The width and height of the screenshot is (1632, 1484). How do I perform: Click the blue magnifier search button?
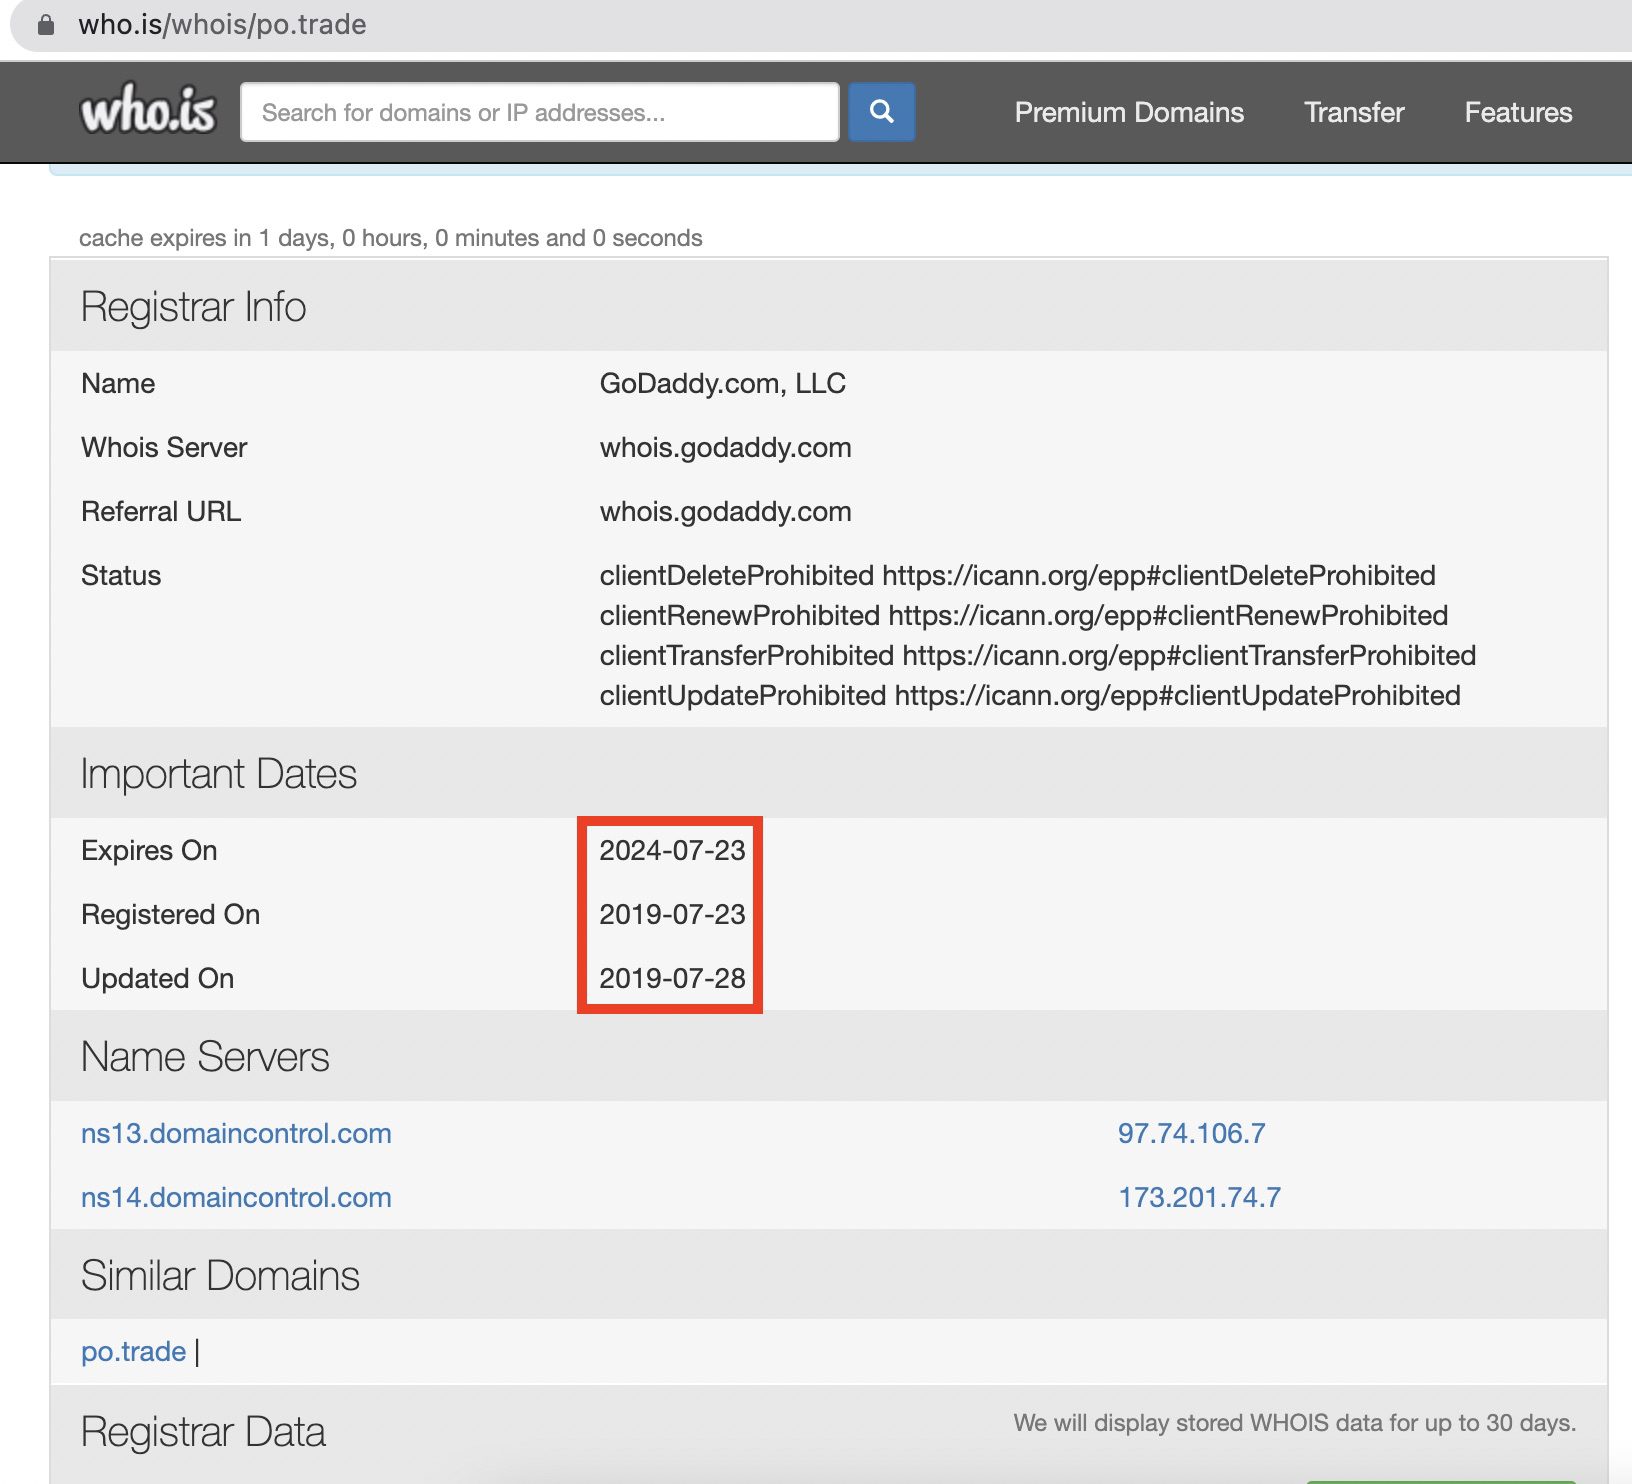coord(881,112)
